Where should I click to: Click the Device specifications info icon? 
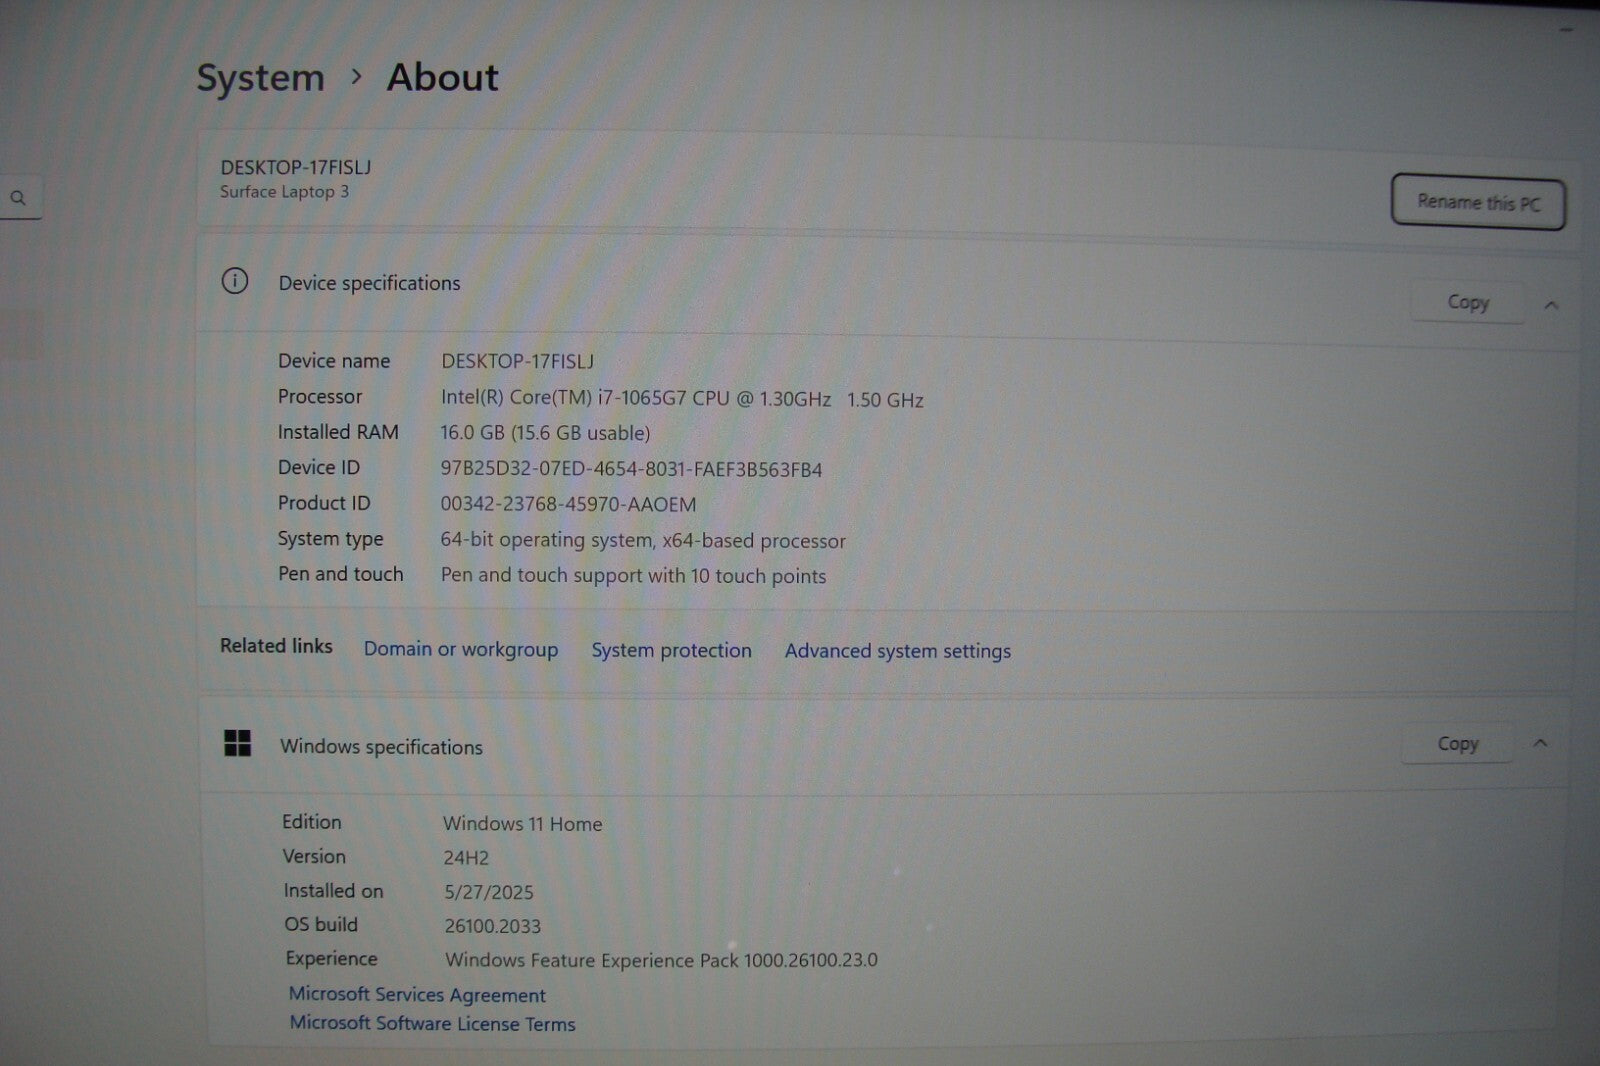[x=235, y=281]
